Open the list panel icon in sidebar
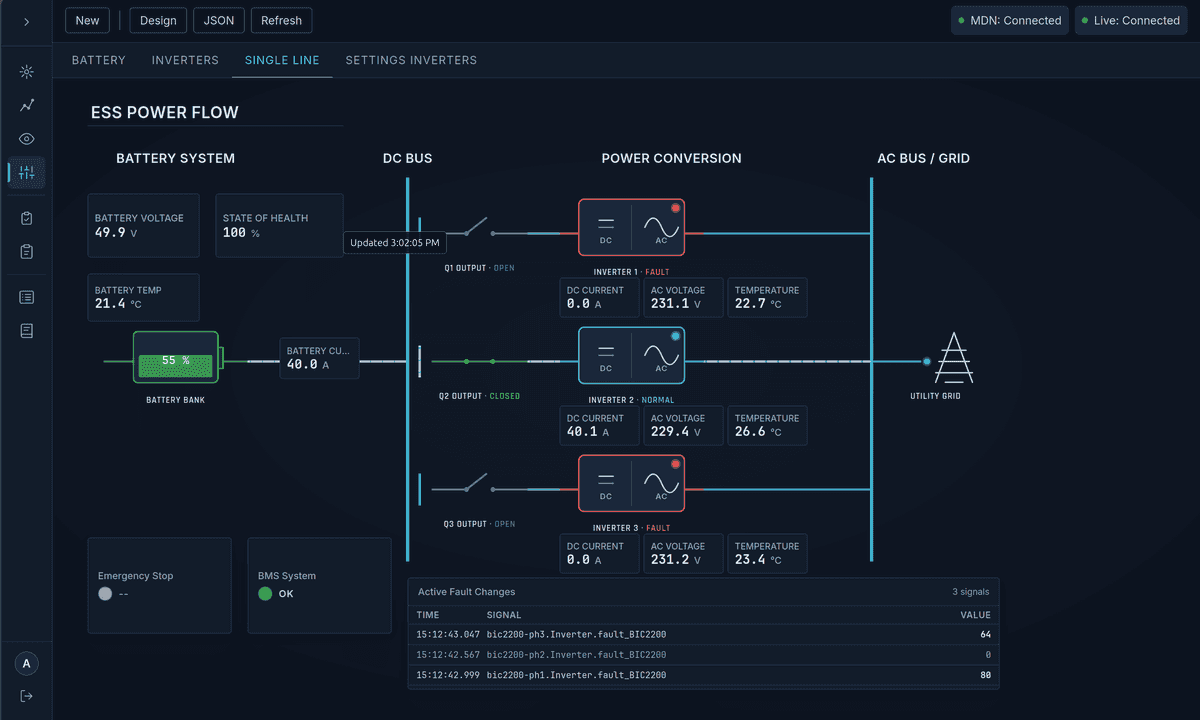Image resolution: width=1200 pixels, height=720 pixels. click(27, 297)
